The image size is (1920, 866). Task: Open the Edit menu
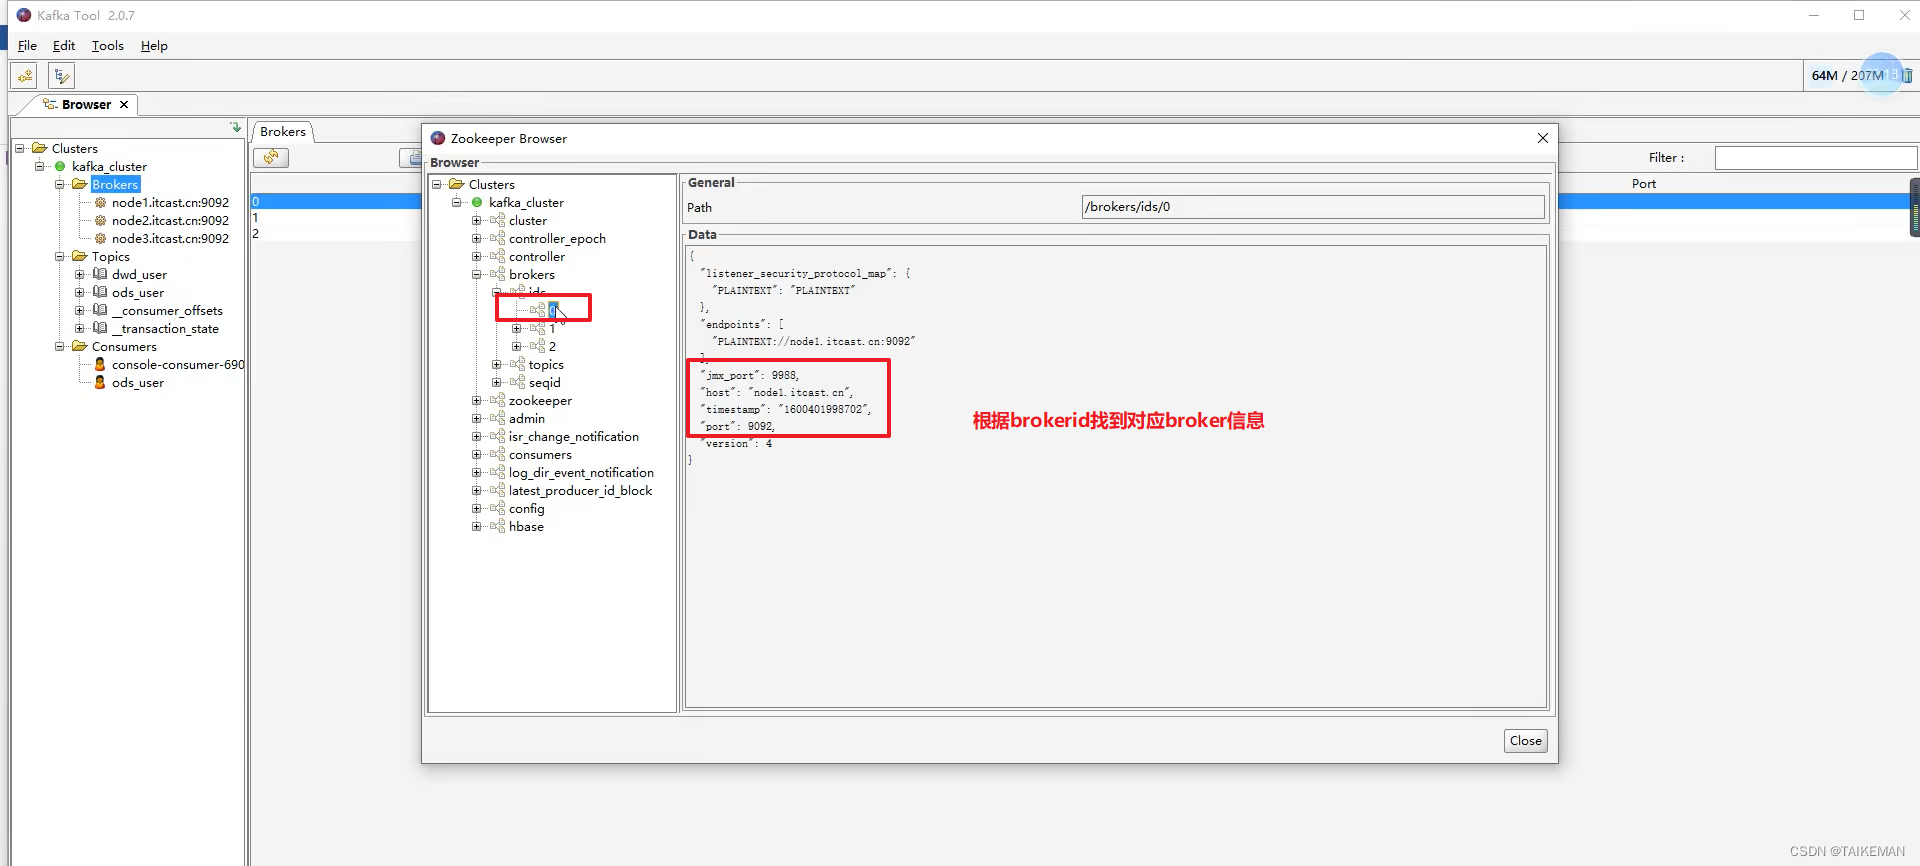(x=64, y=46)
